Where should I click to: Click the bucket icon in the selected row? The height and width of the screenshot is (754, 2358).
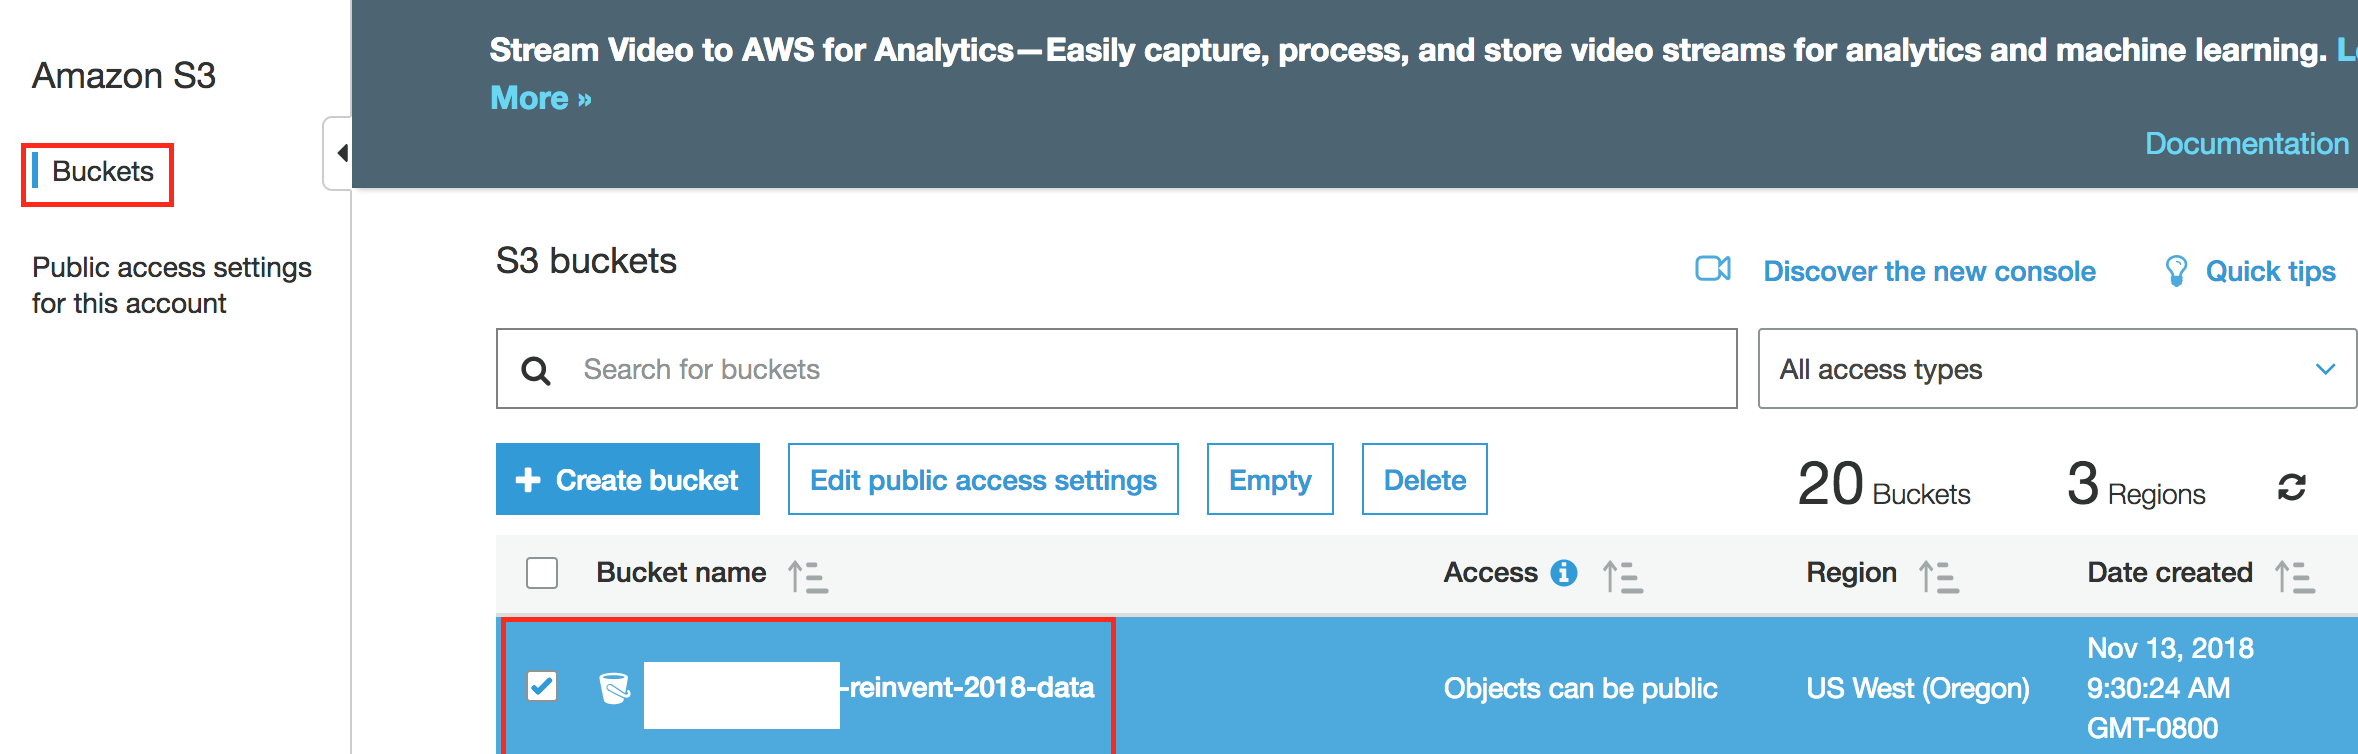614,688
